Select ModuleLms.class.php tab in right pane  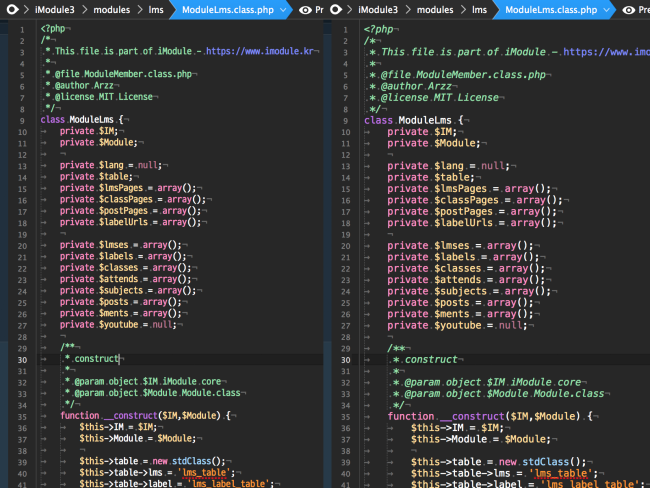coord(551,9)
